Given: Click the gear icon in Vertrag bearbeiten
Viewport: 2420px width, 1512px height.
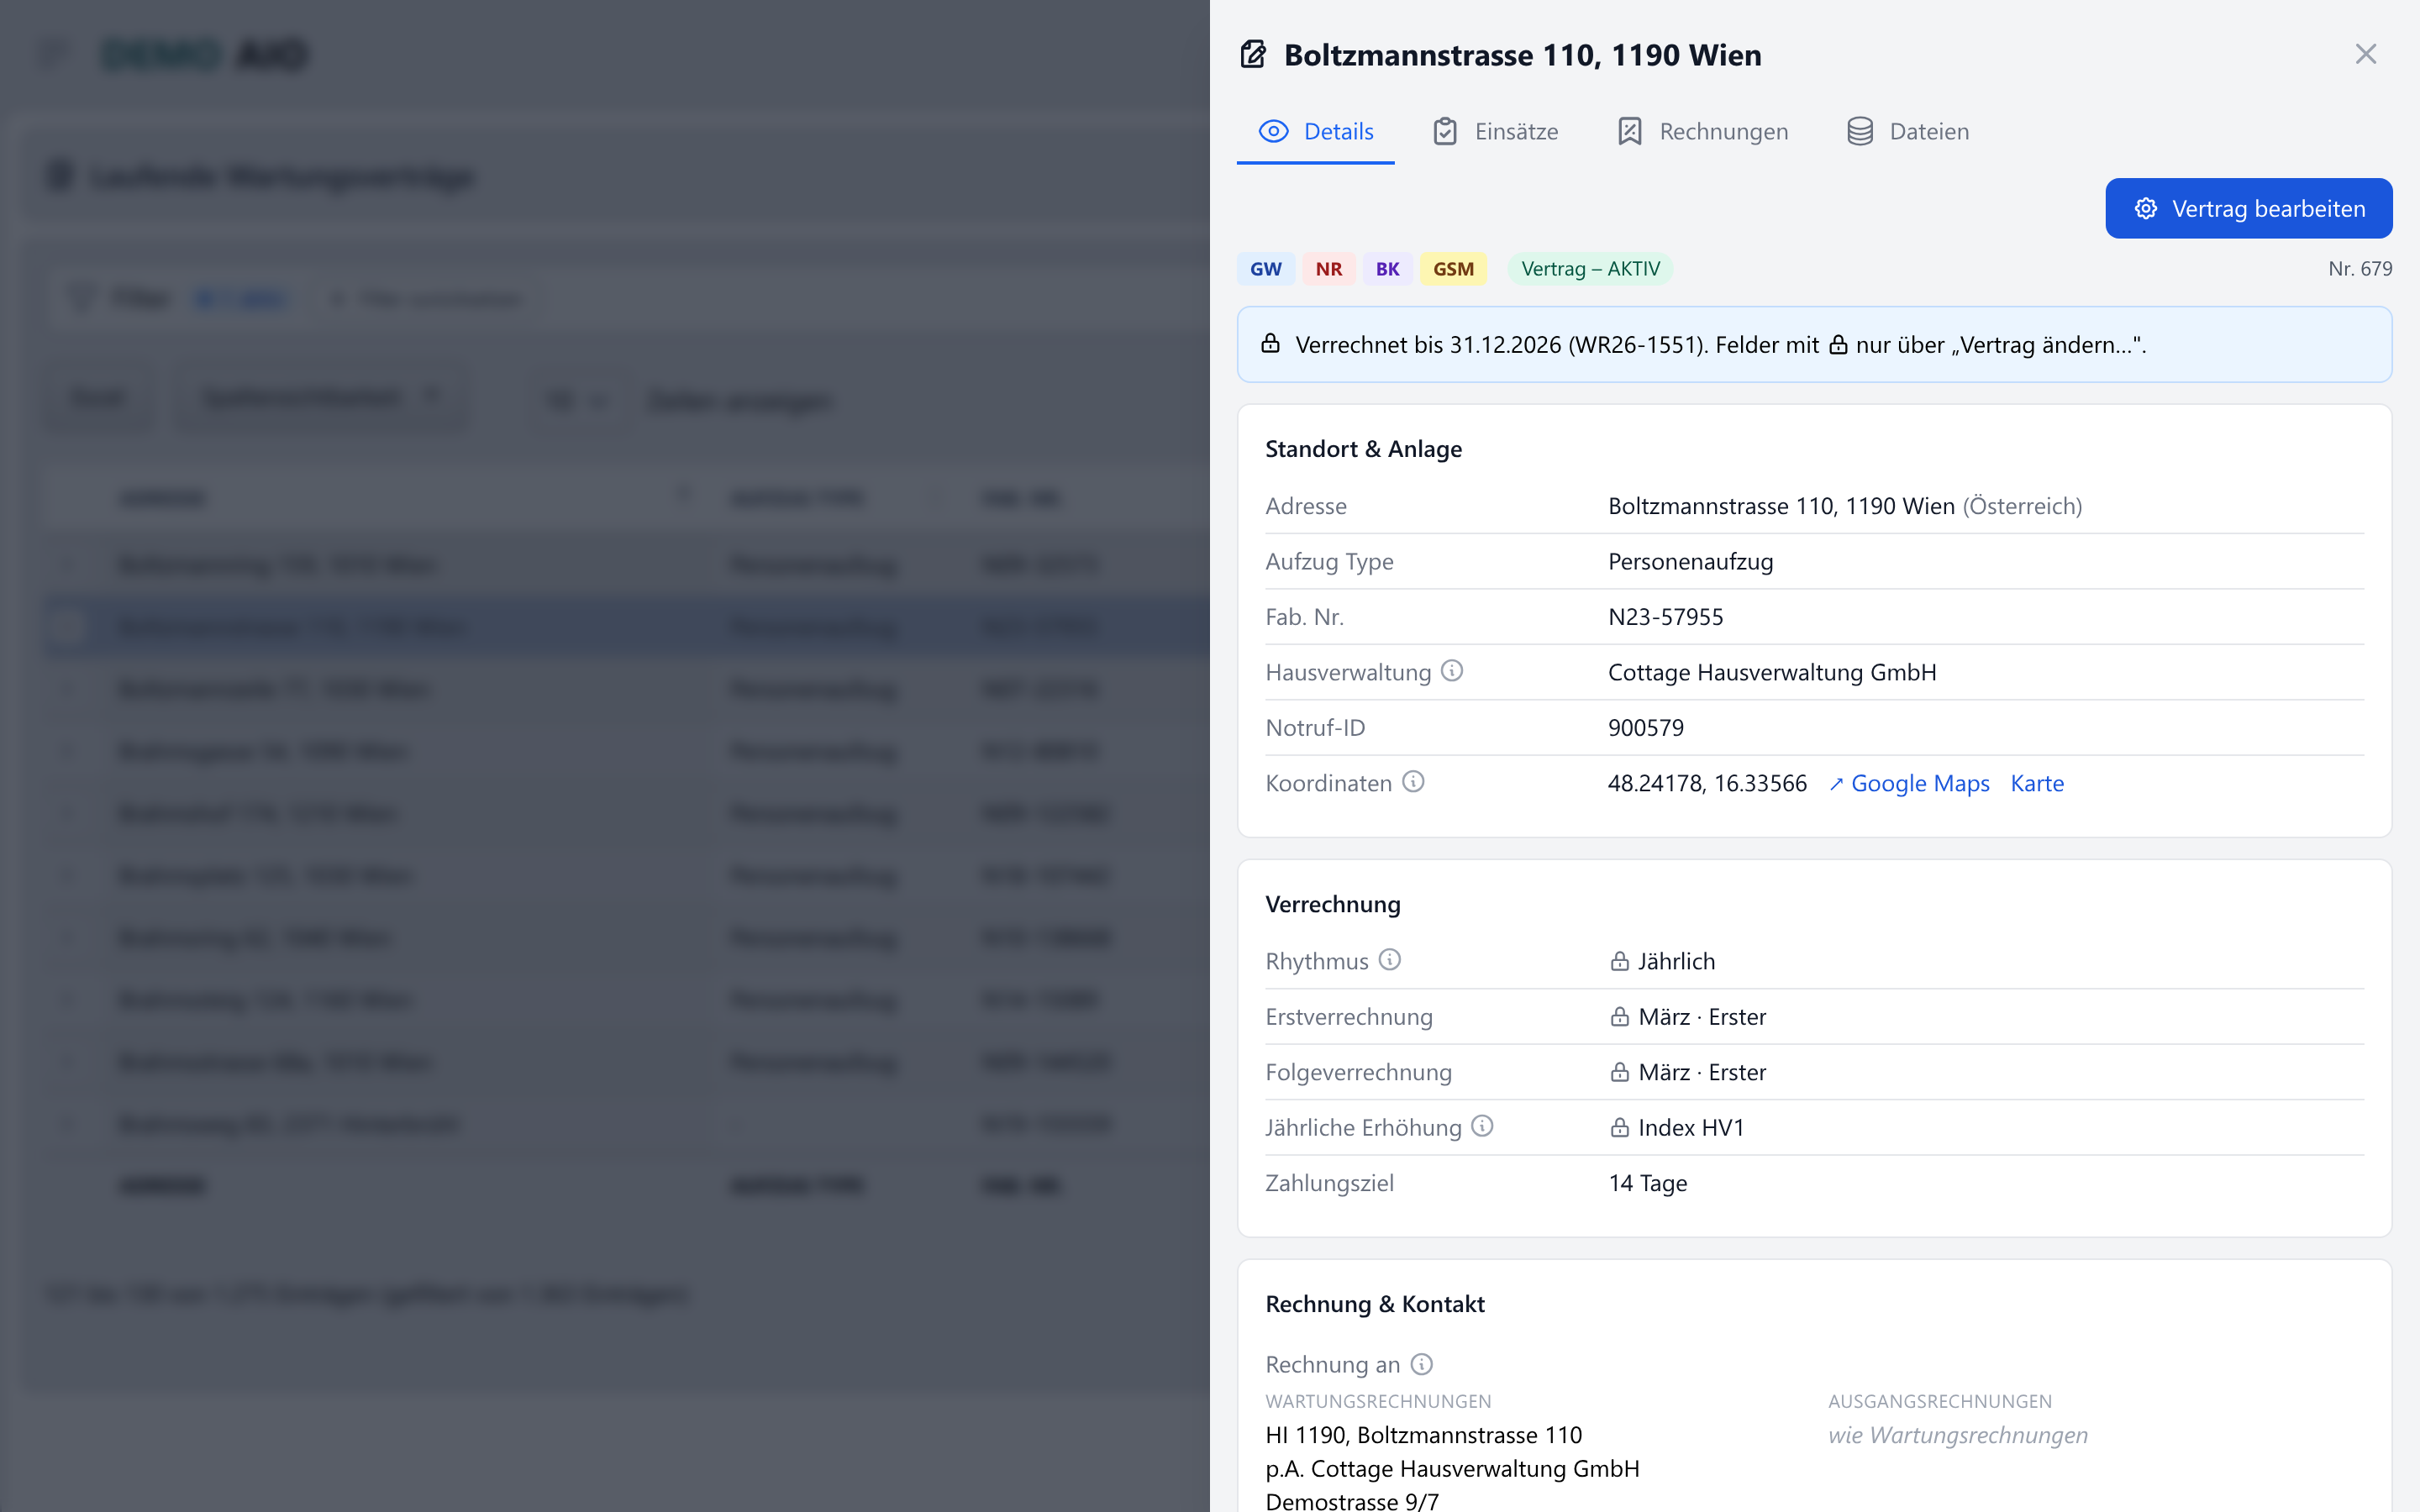Looking at the screenshot, I should tap(2146, 208).
